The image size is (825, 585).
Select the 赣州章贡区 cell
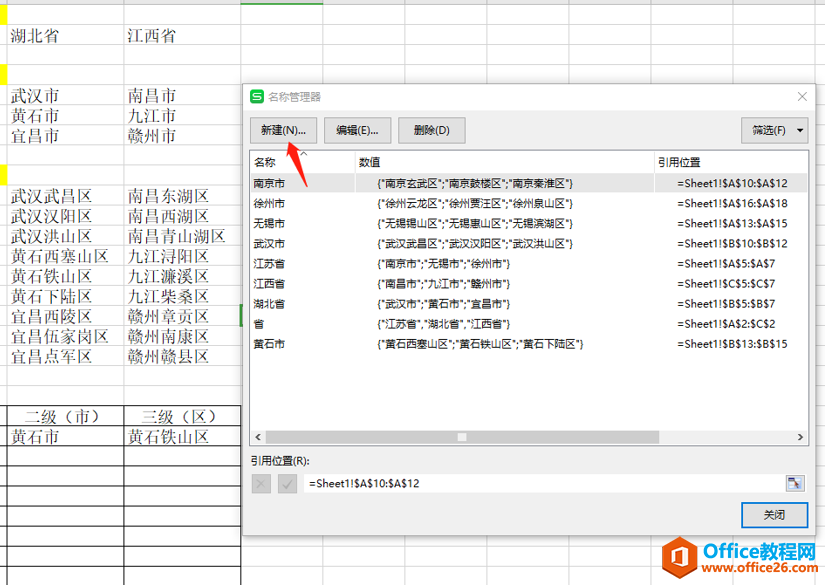tap(182, 316)
